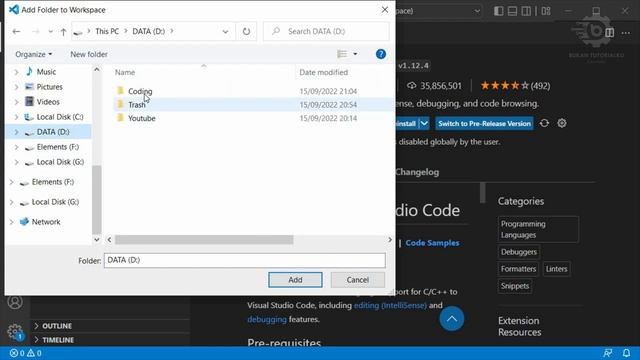Open Local Disk (C:) in sidebar
The image size is (640, 360).
(60, 117)
